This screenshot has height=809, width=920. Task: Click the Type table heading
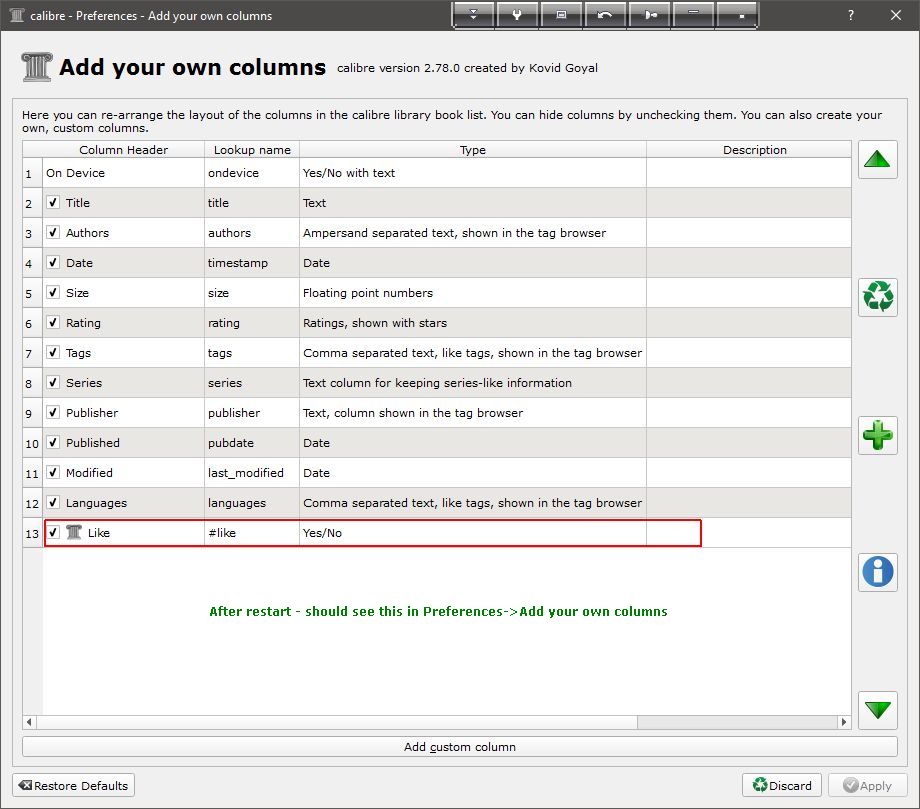pos(473,150)
